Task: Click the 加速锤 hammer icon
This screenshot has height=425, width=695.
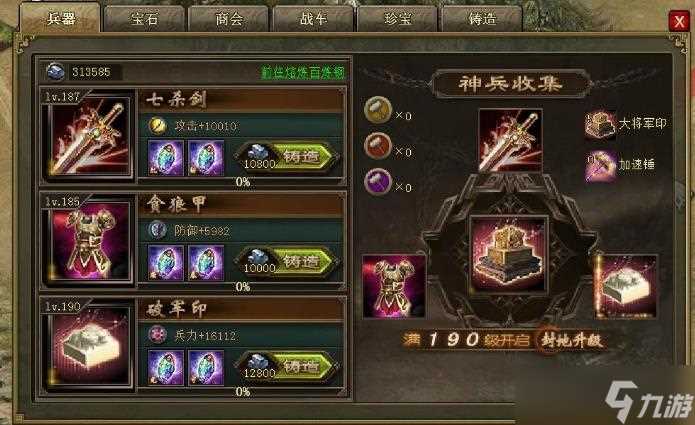Action: (600, 165)
